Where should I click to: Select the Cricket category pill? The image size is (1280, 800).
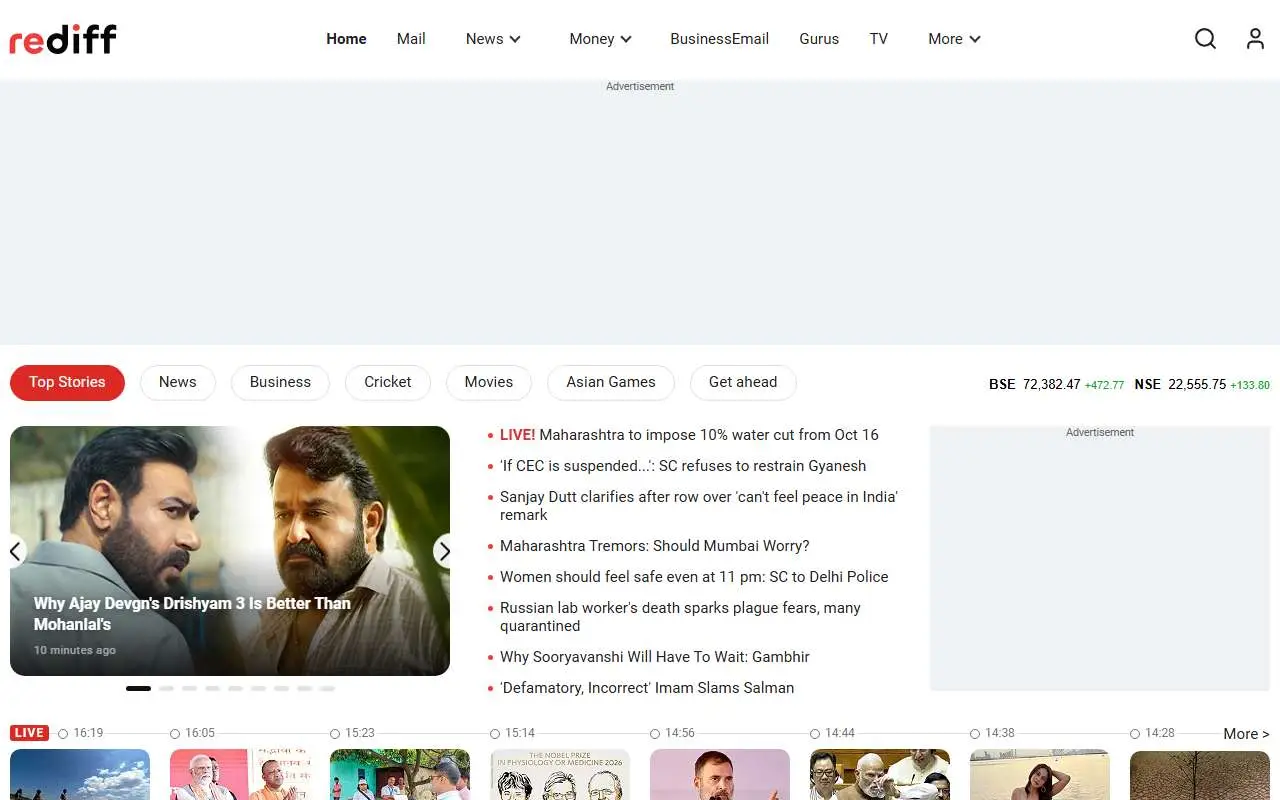(x=387, y=382)
